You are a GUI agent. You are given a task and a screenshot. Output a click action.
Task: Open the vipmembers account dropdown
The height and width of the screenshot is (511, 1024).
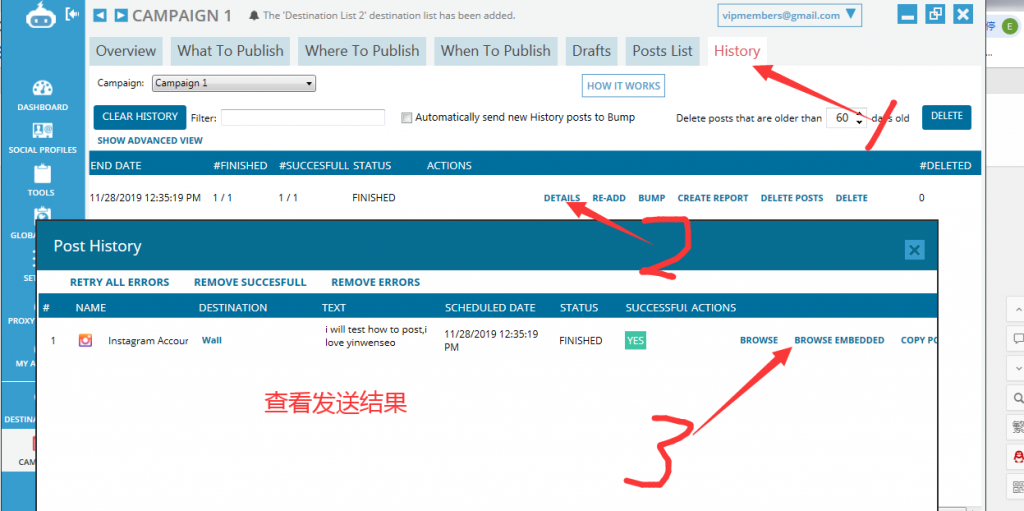click(788, 15)
